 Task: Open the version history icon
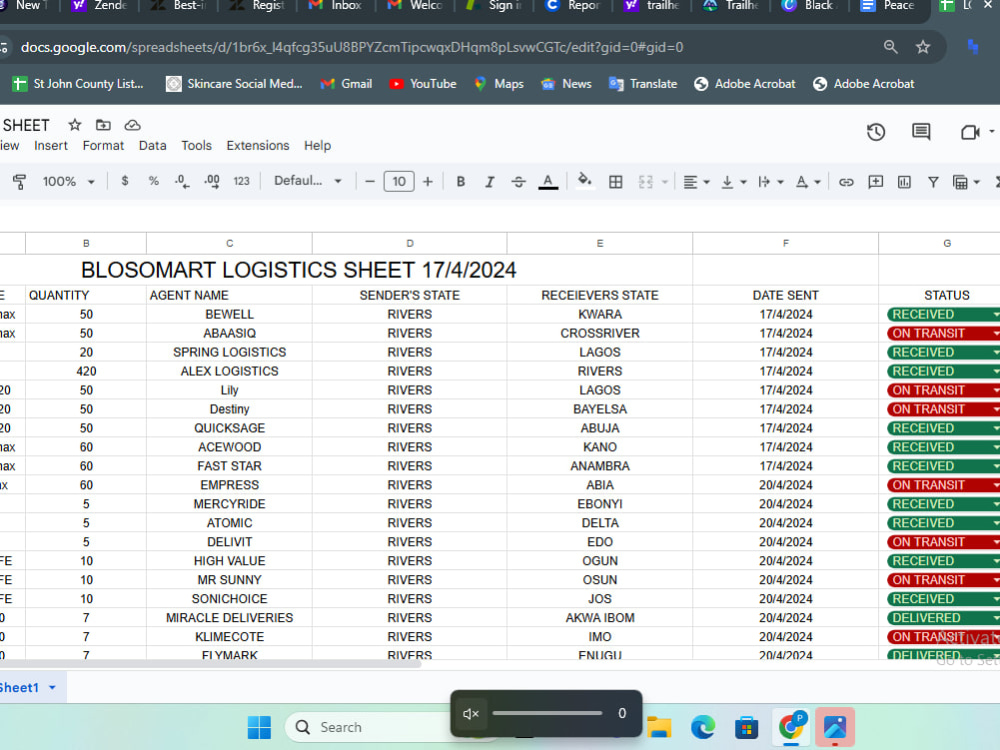pos(876,132)
